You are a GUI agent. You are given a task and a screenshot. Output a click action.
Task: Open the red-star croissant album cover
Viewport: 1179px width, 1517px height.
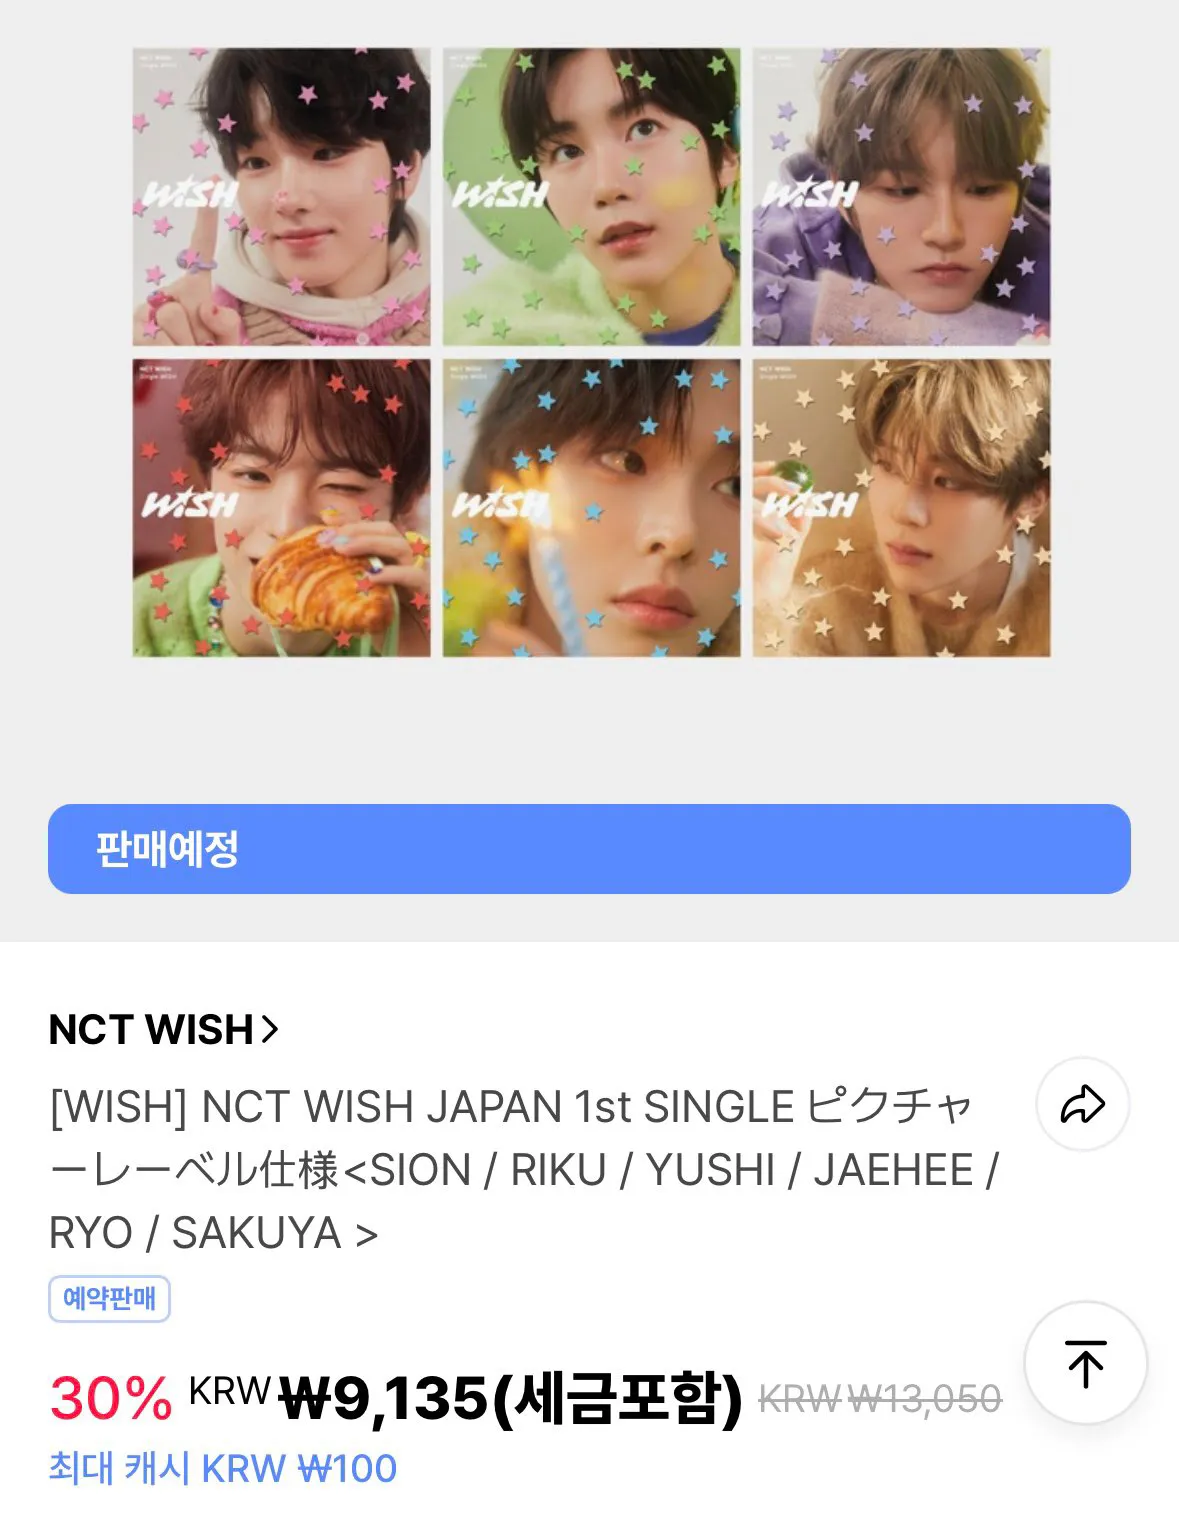click(x=282, y=508)
